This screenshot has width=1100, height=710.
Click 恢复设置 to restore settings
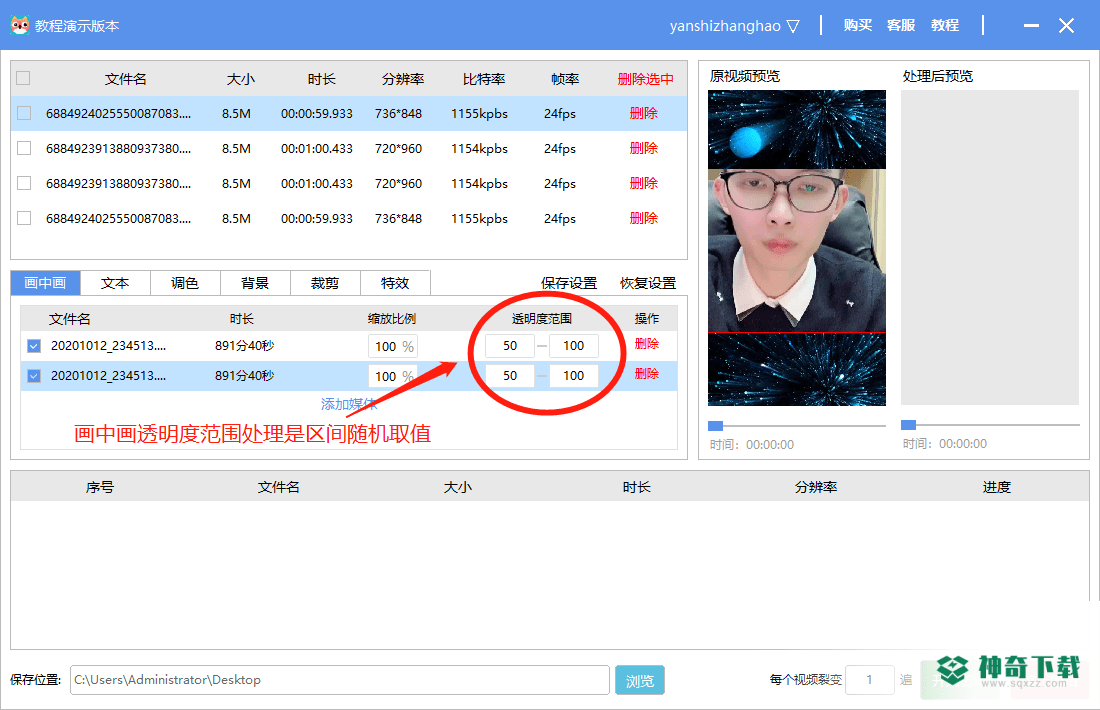(x=648, y=283)
